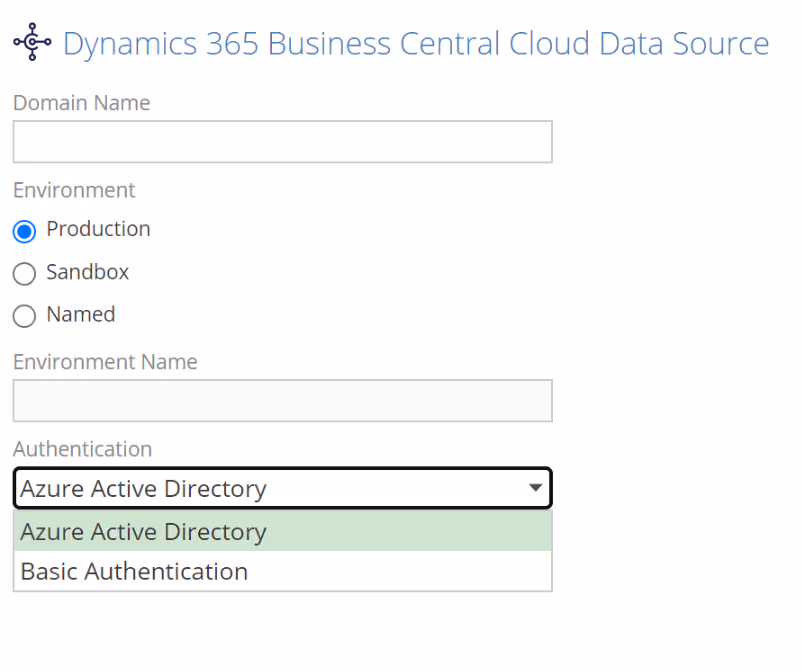Screen dimensions: 802x672
Task: Click the selected Azure Active Directory value in the combo box
Action: (143, 489)
